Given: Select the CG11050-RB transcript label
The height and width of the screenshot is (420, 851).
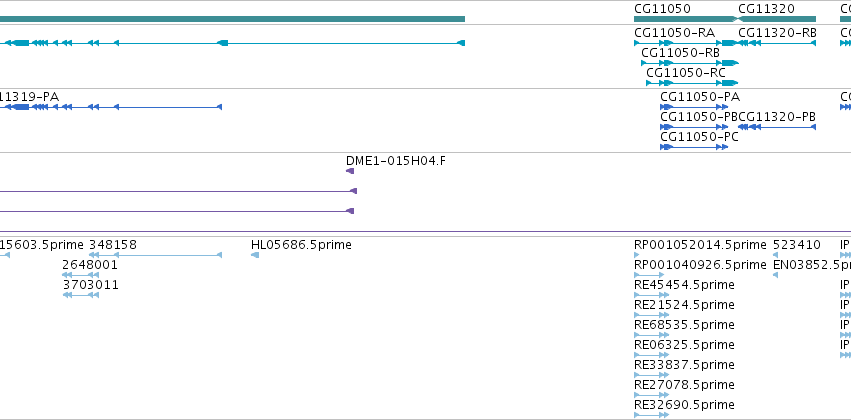Looking at the screenshot, I should tap(680, 53).
